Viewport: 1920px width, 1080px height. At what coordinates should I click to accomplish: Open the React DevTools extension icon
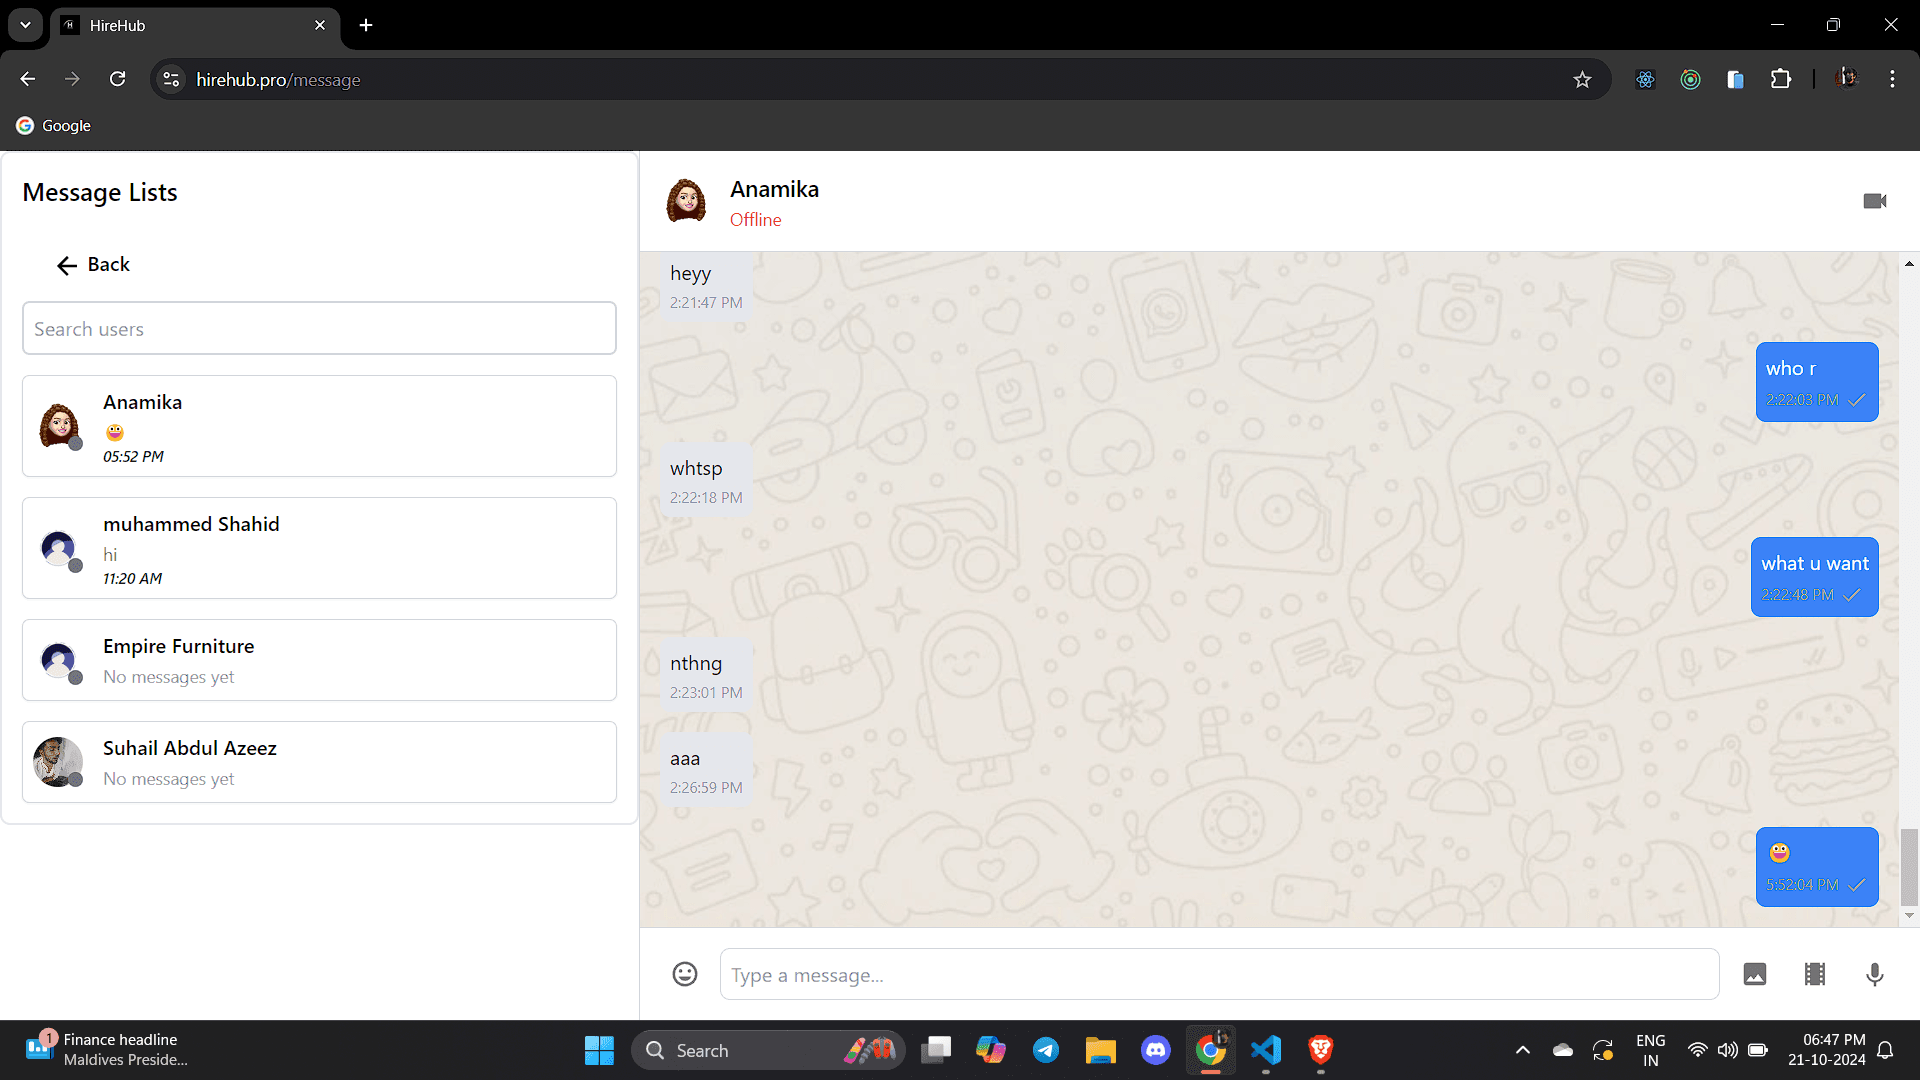pyautogui.click(x=1645, y=79)
